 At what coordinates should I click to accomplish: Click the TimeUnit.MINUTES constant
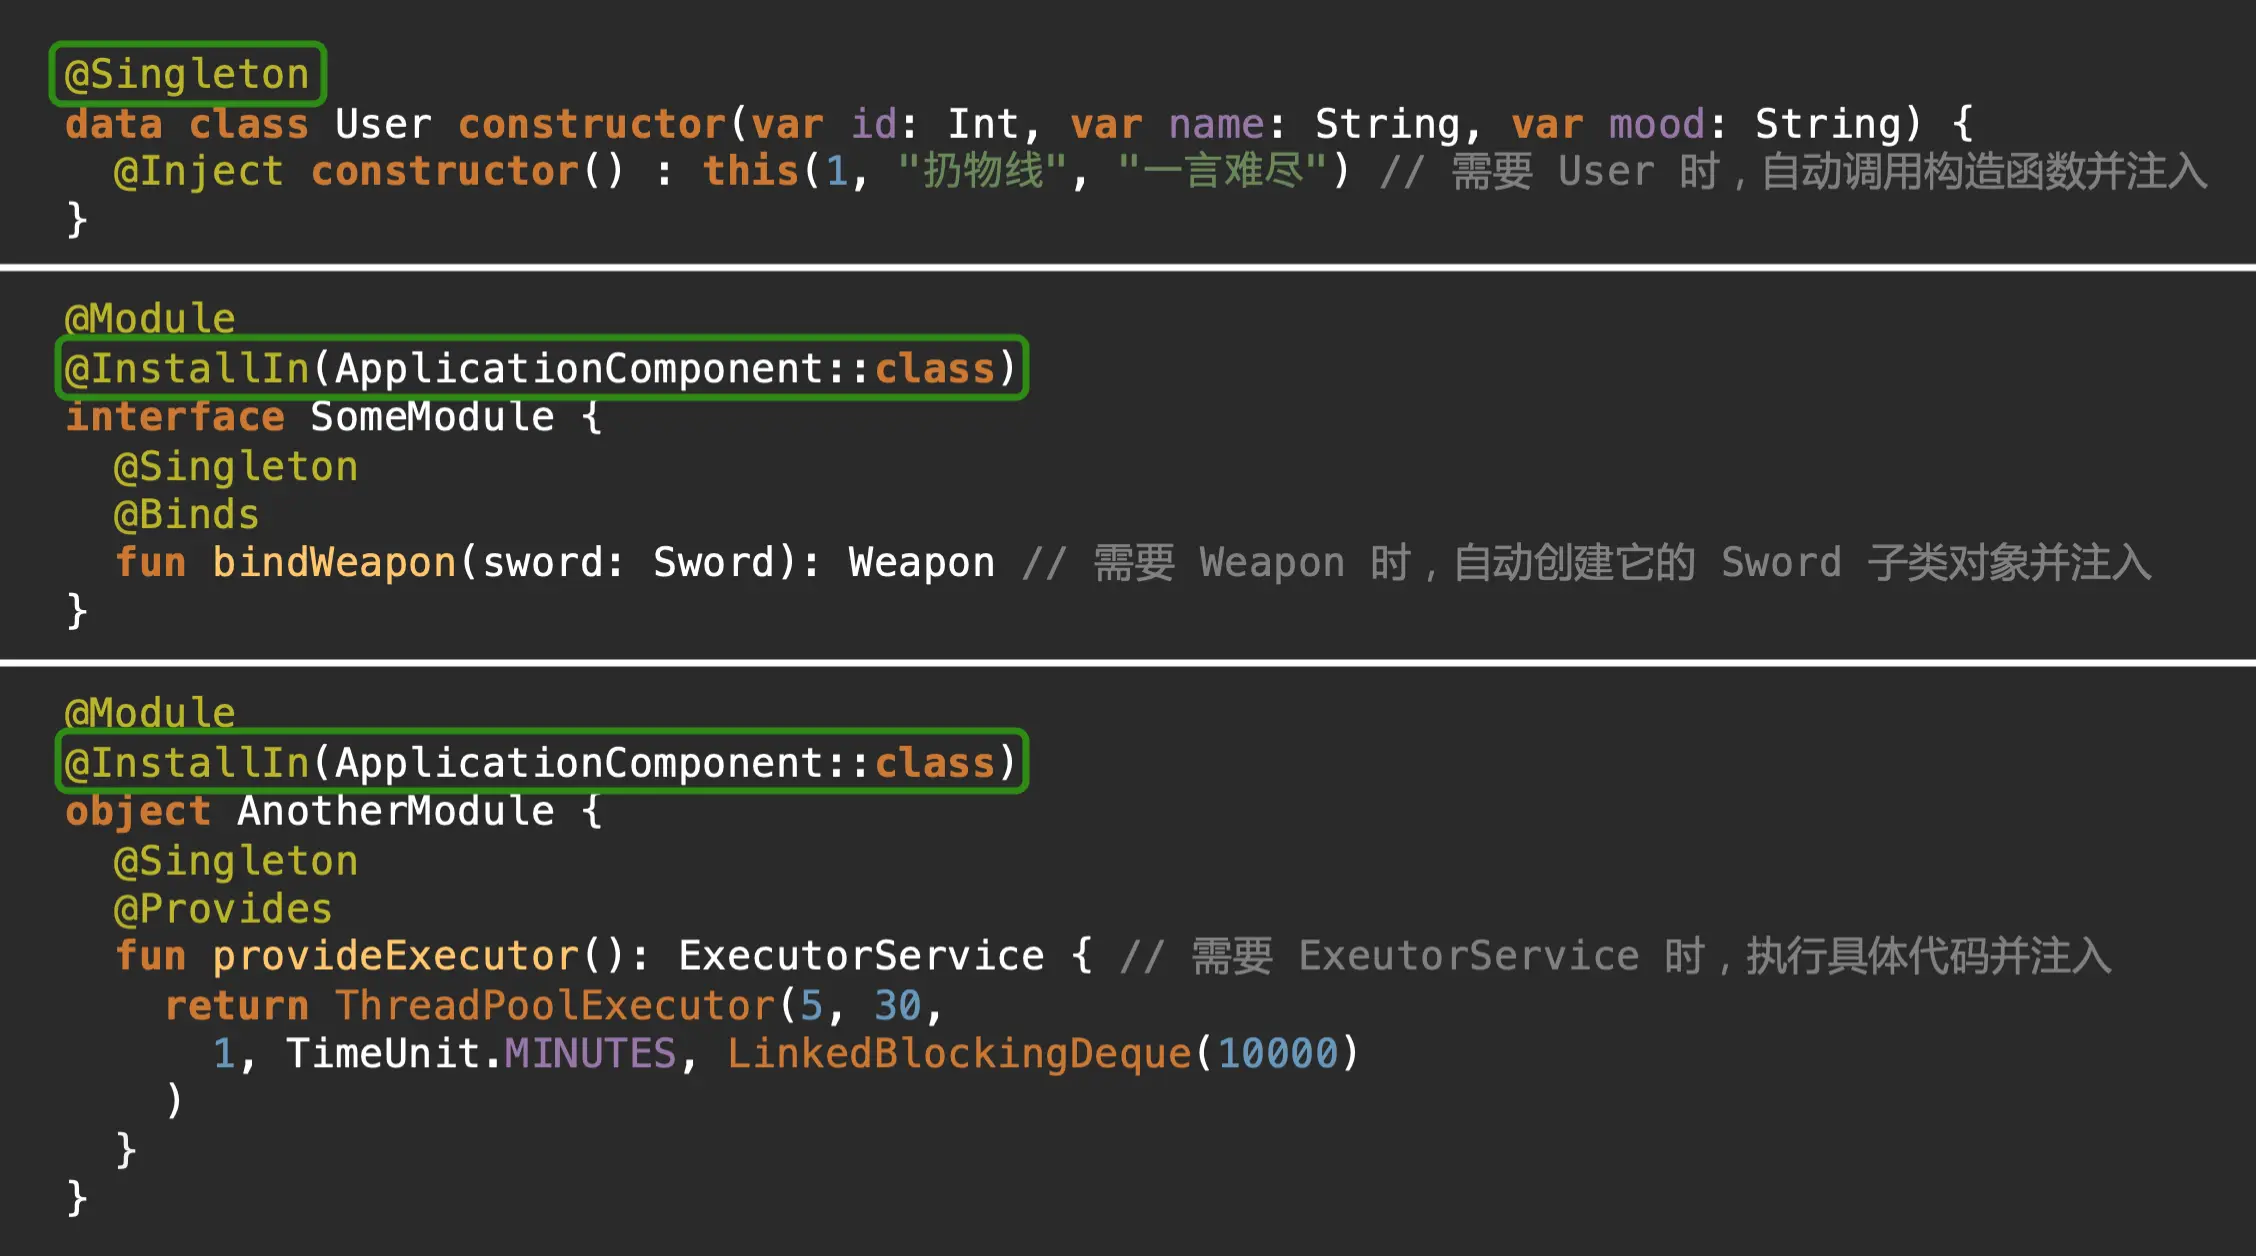(x=590, y=1053)
